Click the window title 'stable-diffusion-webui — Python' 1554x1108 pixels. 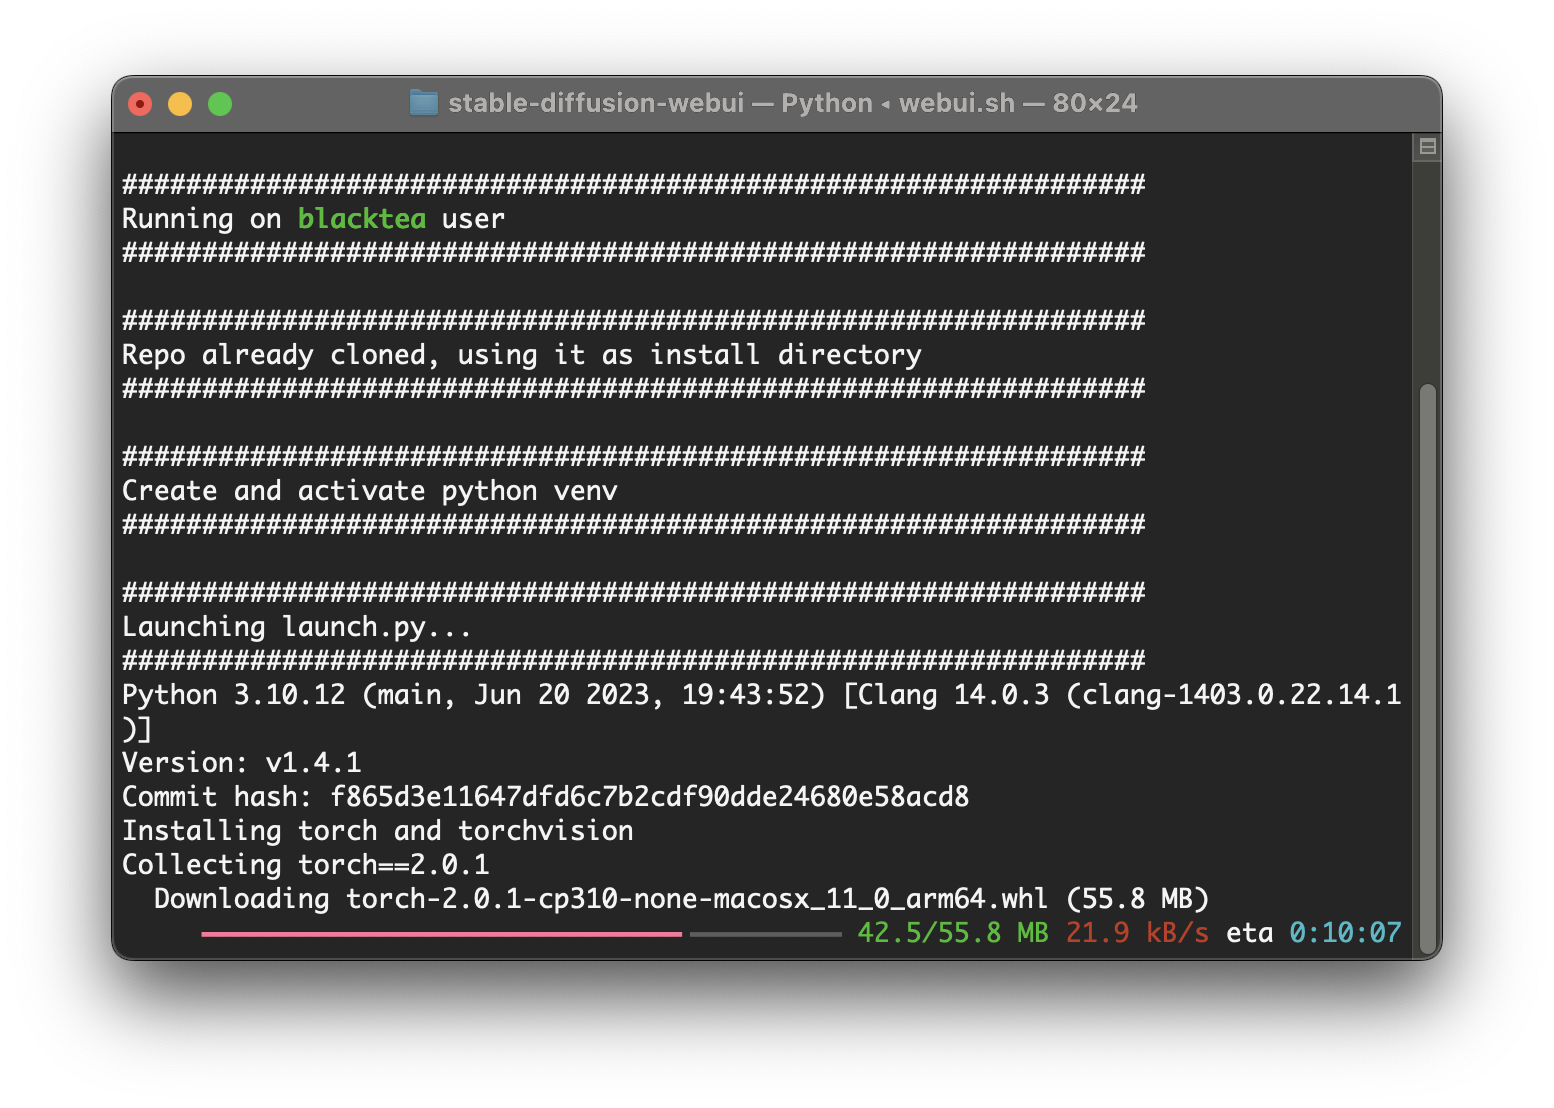coord(660,103)
